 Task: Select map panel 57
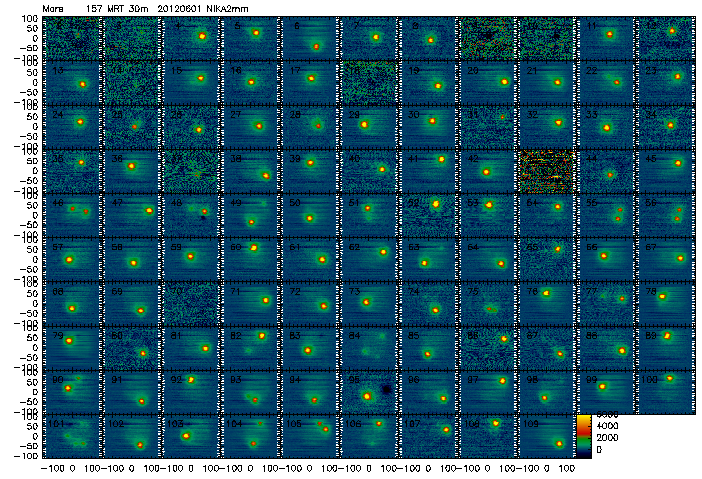(x=72, y=258)
